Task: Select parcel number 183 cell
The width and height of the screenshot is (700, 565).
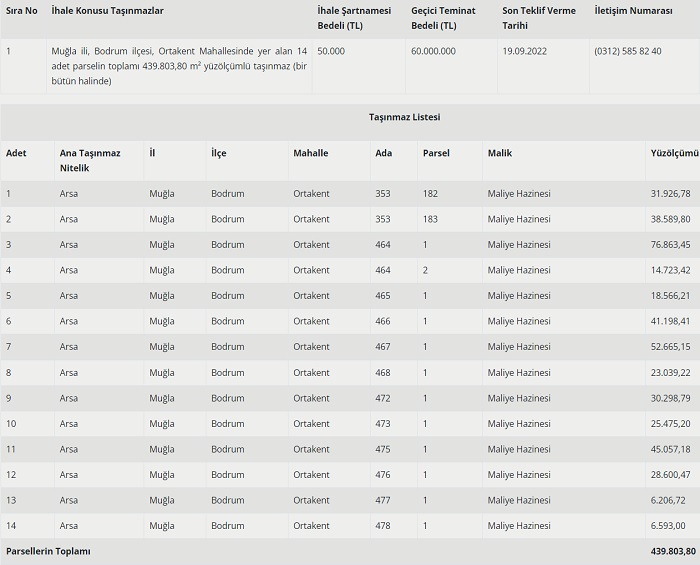Action: tap(430, 219)
